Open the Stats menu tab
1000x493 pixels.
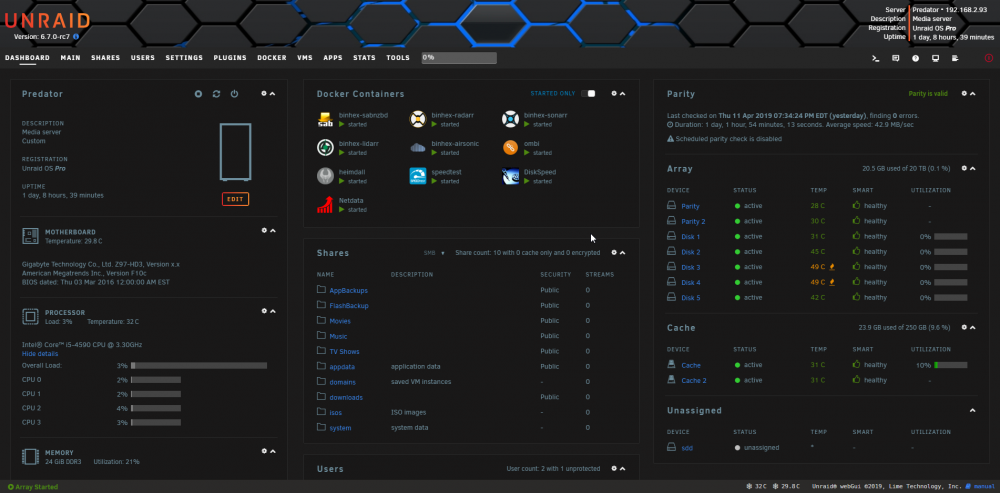[x=364, y=57]
